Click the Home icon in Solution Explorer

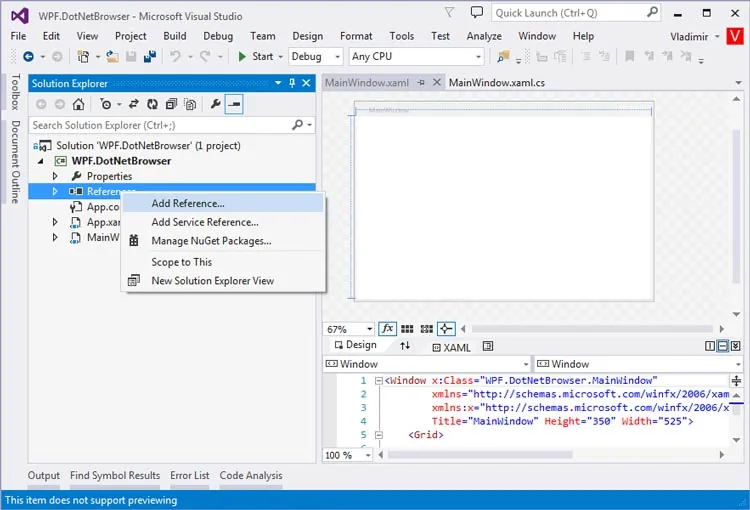pos(78,104)
